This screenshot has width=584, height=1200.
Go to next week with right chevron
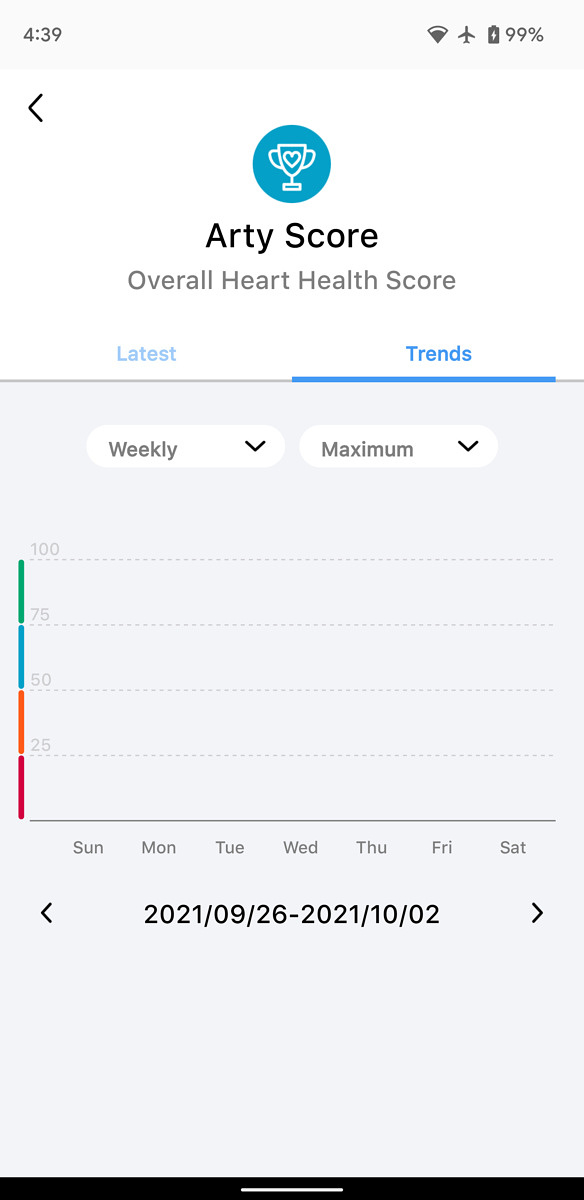(x=537, y=912)
